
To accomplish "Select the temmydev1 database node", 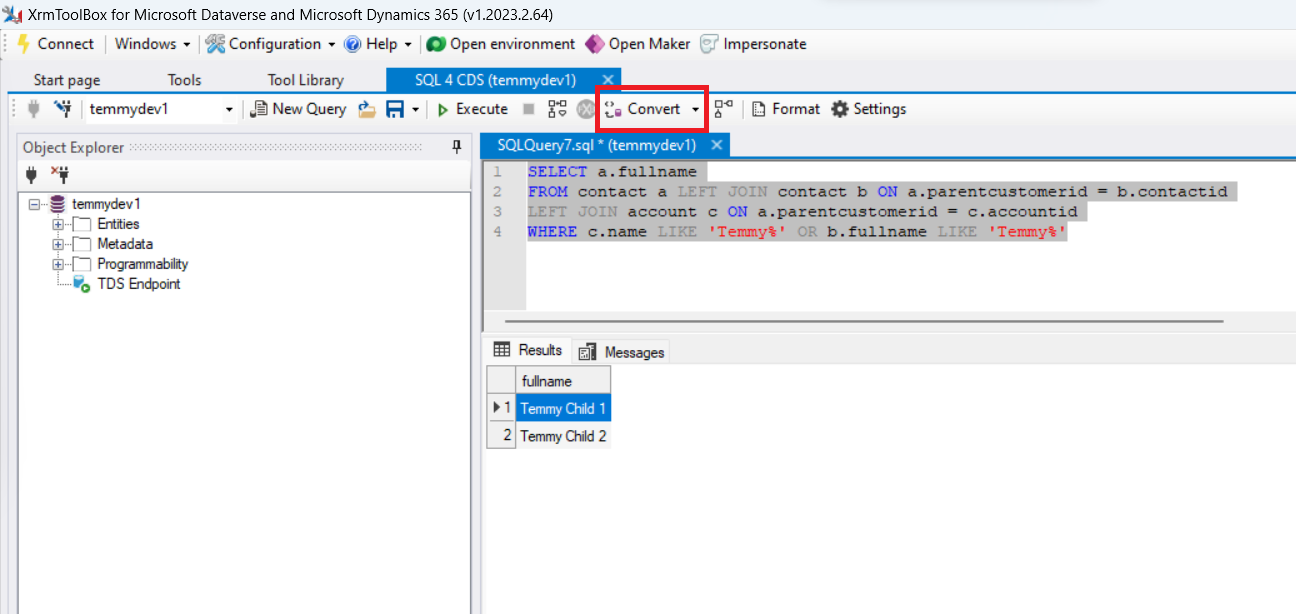I will (107, 204).
